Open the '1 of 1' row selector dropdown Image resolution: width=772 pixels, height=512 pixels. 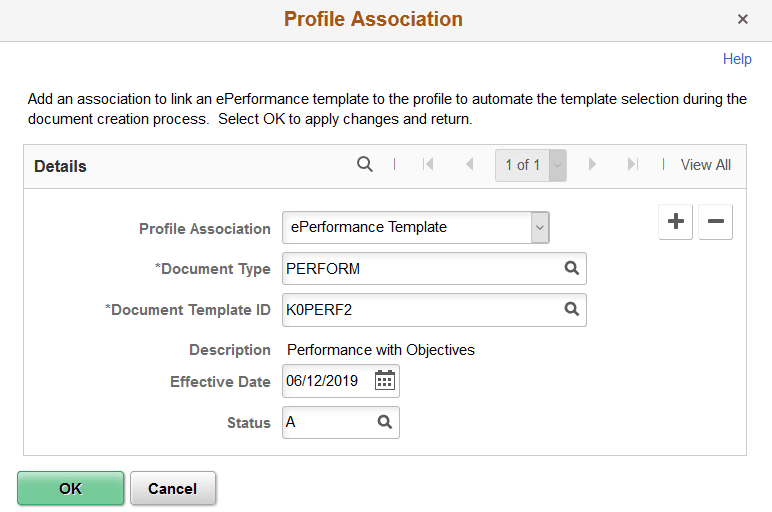(557, 165)
